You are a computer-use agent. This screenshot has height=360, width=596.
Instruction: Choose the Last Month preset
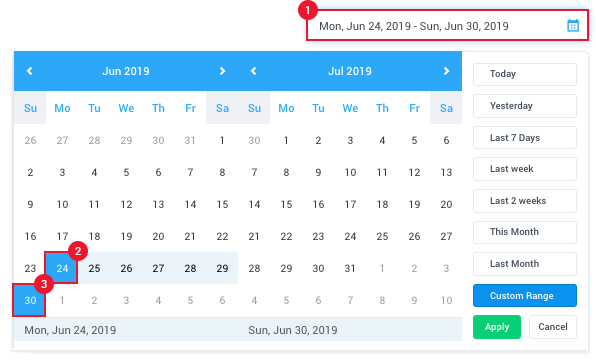pos(525,264)
